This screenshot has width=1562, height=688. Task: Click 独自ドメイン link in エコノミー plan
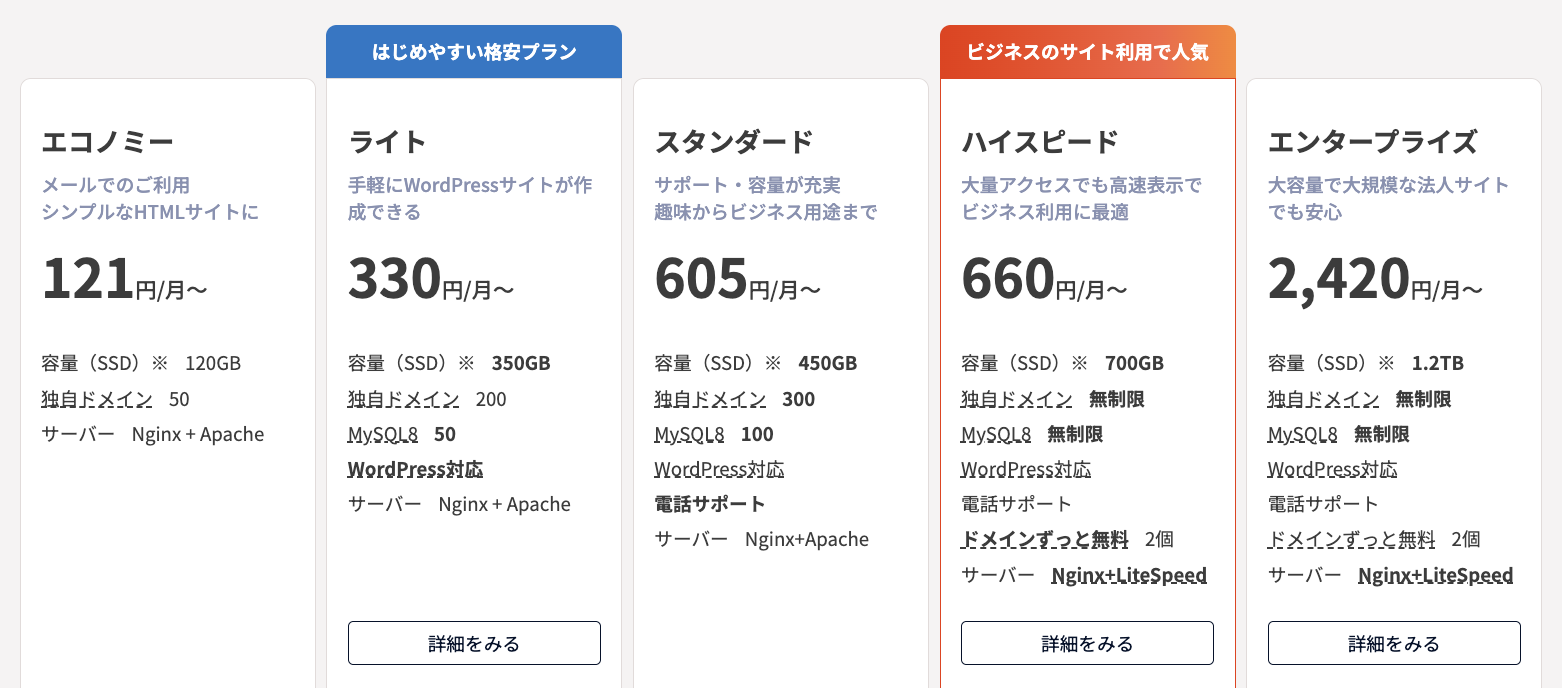point(97,400)
